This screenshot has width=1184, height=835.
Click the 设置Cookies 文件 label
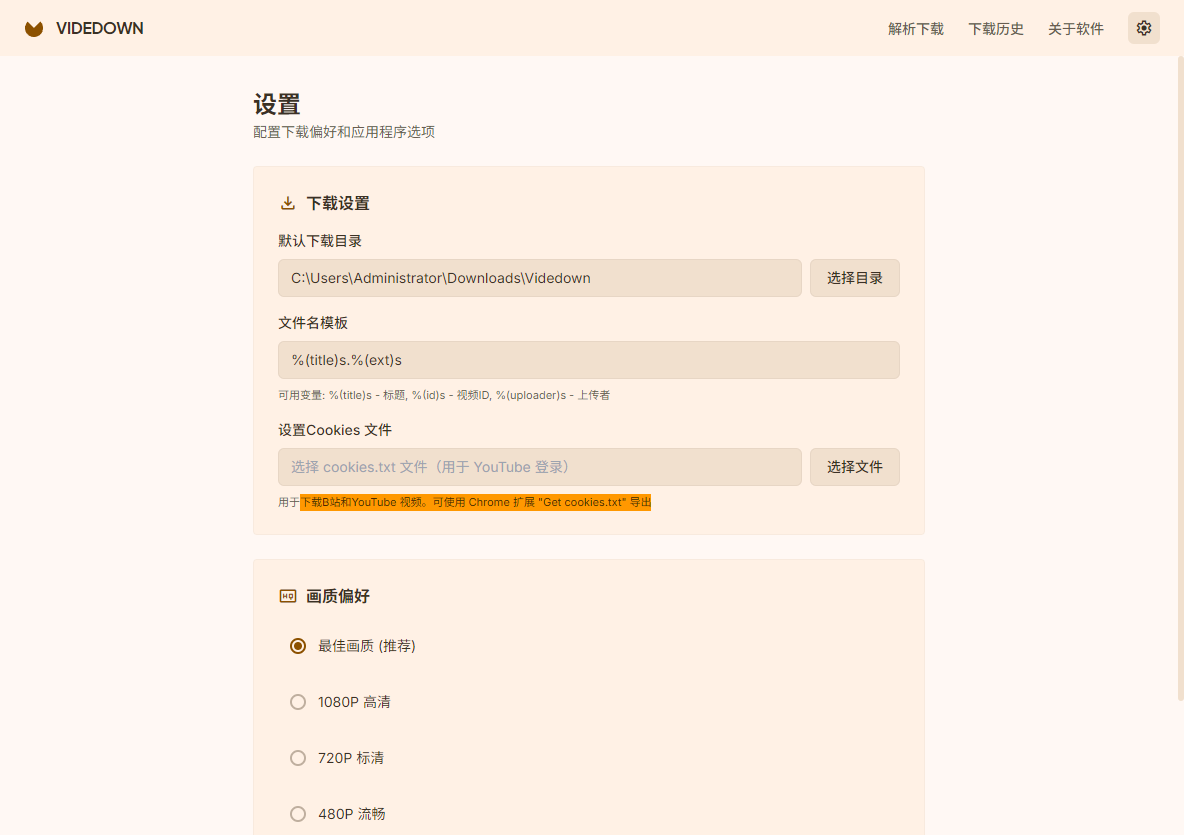(335, 430)
